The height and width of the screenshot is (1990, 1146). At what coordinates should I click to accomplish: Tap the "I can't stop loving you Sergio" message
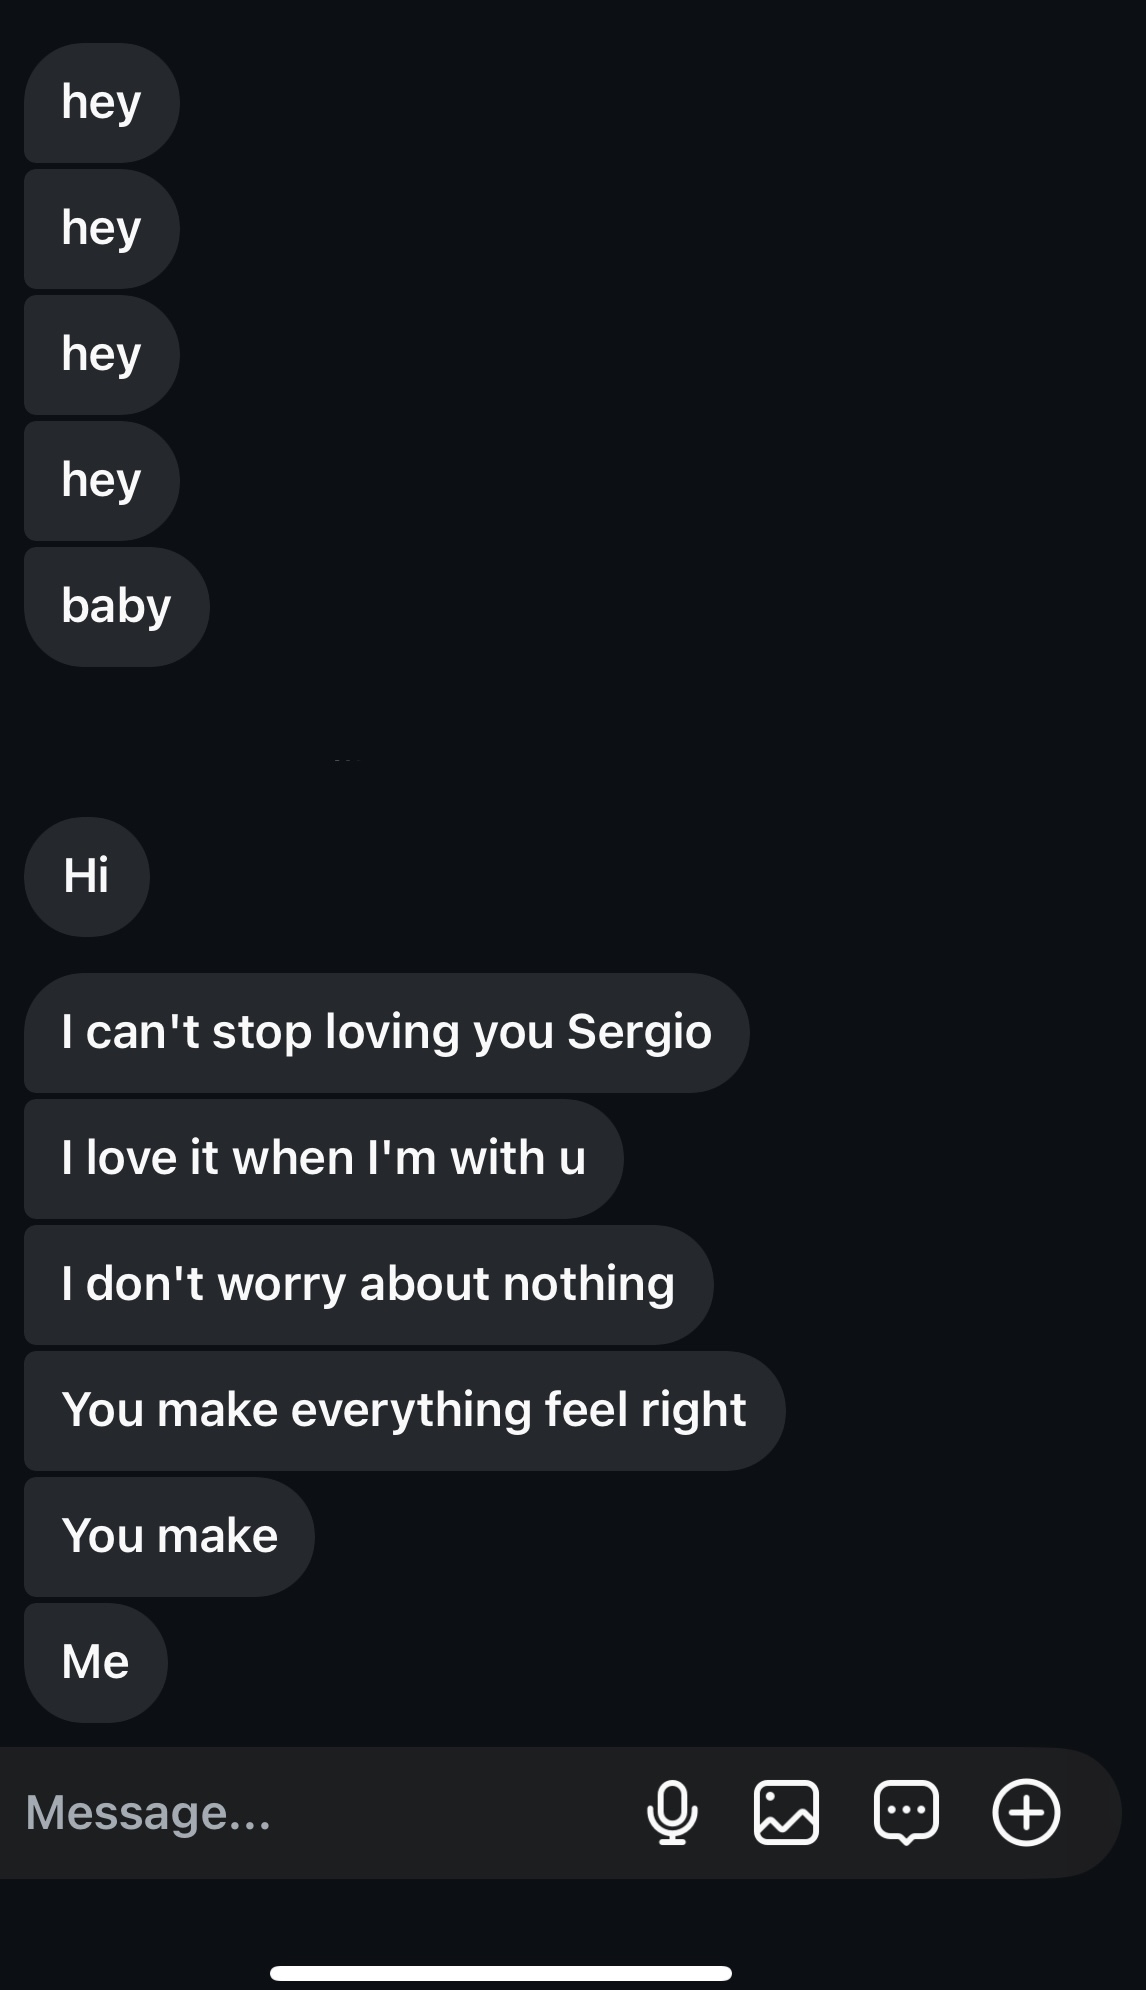(x=386, y=1032)
